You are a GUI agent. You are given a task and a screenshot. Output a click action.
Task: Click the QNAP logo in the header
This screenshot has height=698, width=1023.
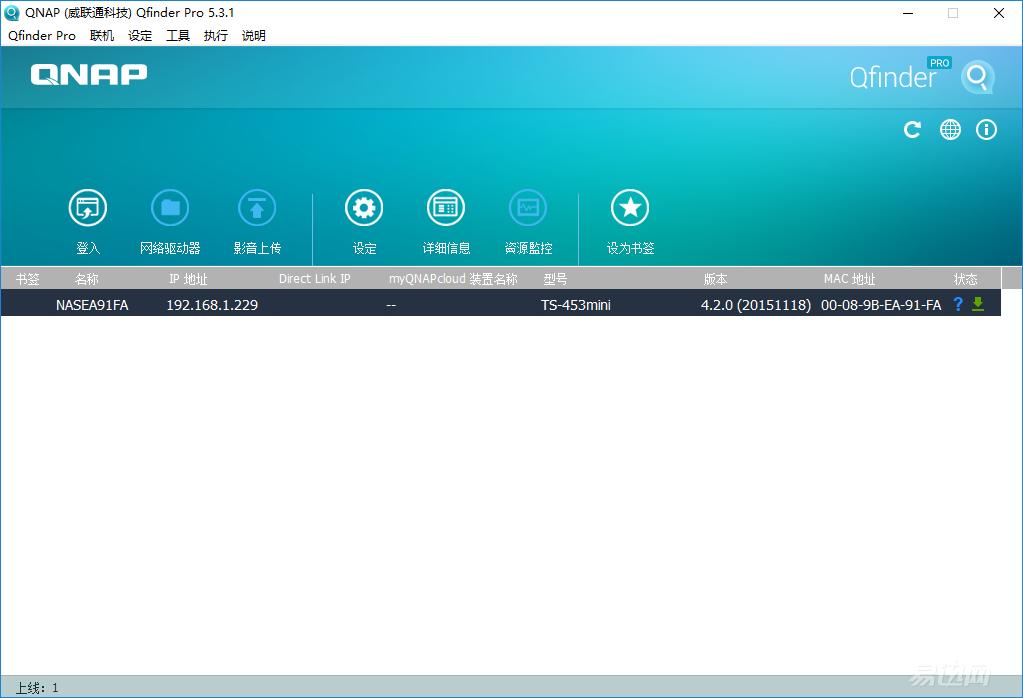tap(89, 74)
